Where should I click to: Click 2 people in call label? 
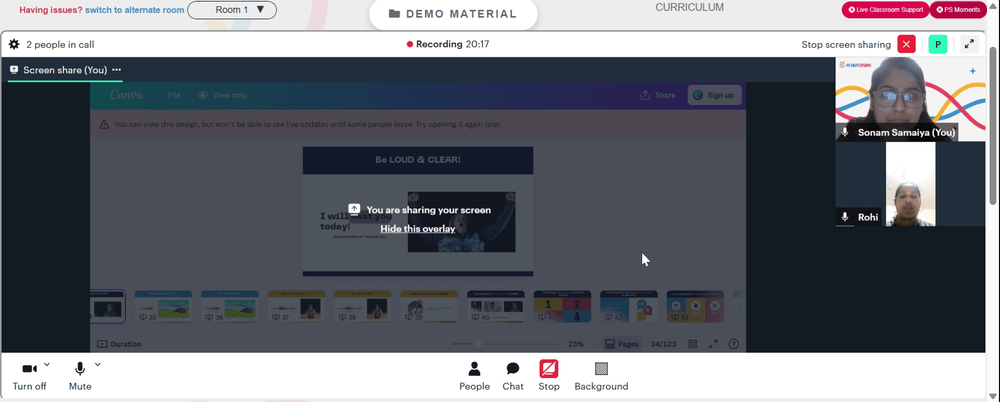tap(61, 45)
